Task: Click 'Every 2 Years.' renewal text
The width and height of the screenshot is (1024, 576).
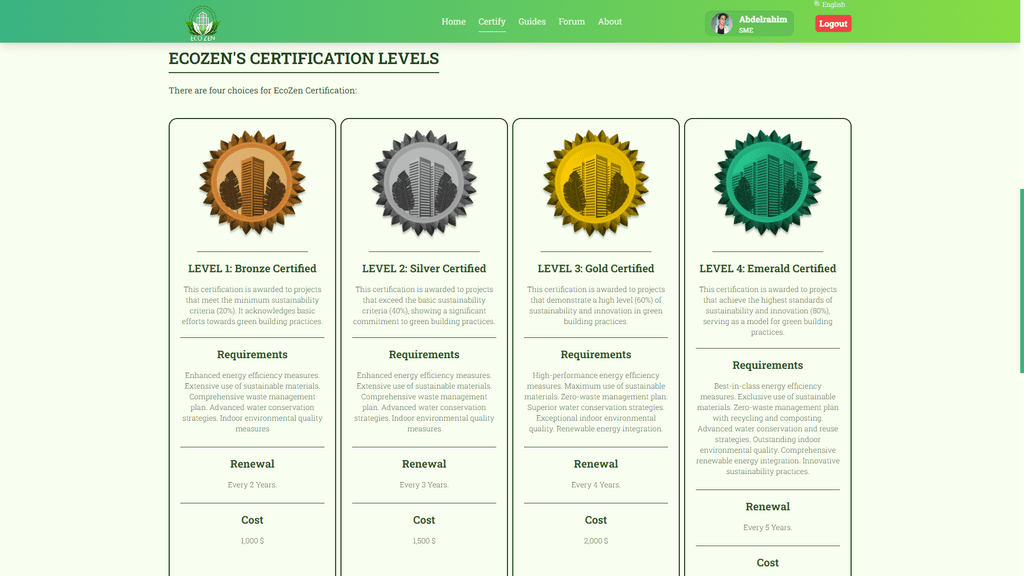Action: pos(252,485)
